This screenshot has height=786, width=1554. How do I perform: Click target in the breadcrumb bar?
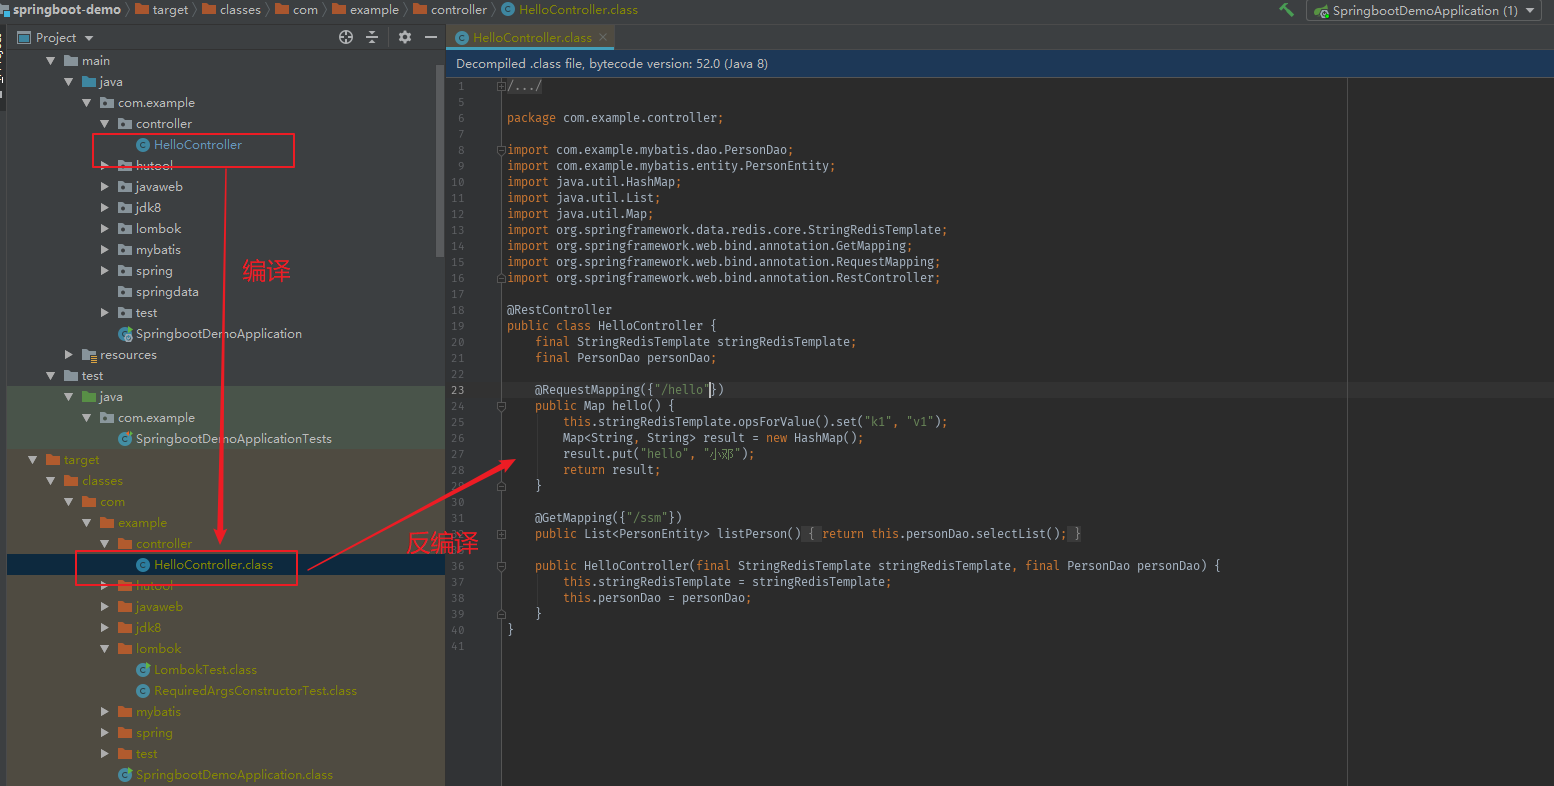(x=160, y=9)
